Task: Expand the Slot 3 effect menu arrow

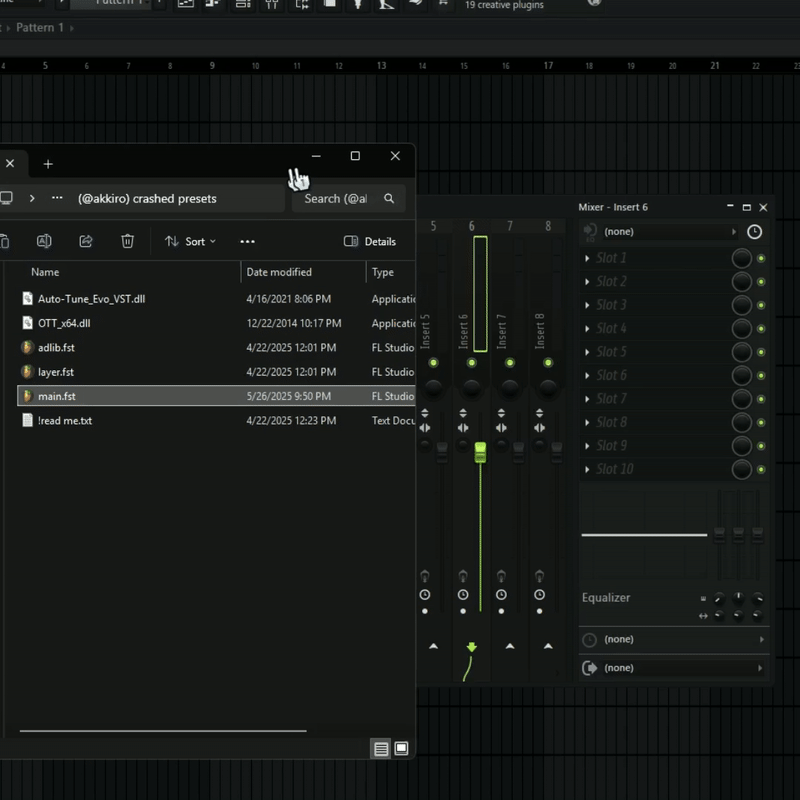Action: 587,305
